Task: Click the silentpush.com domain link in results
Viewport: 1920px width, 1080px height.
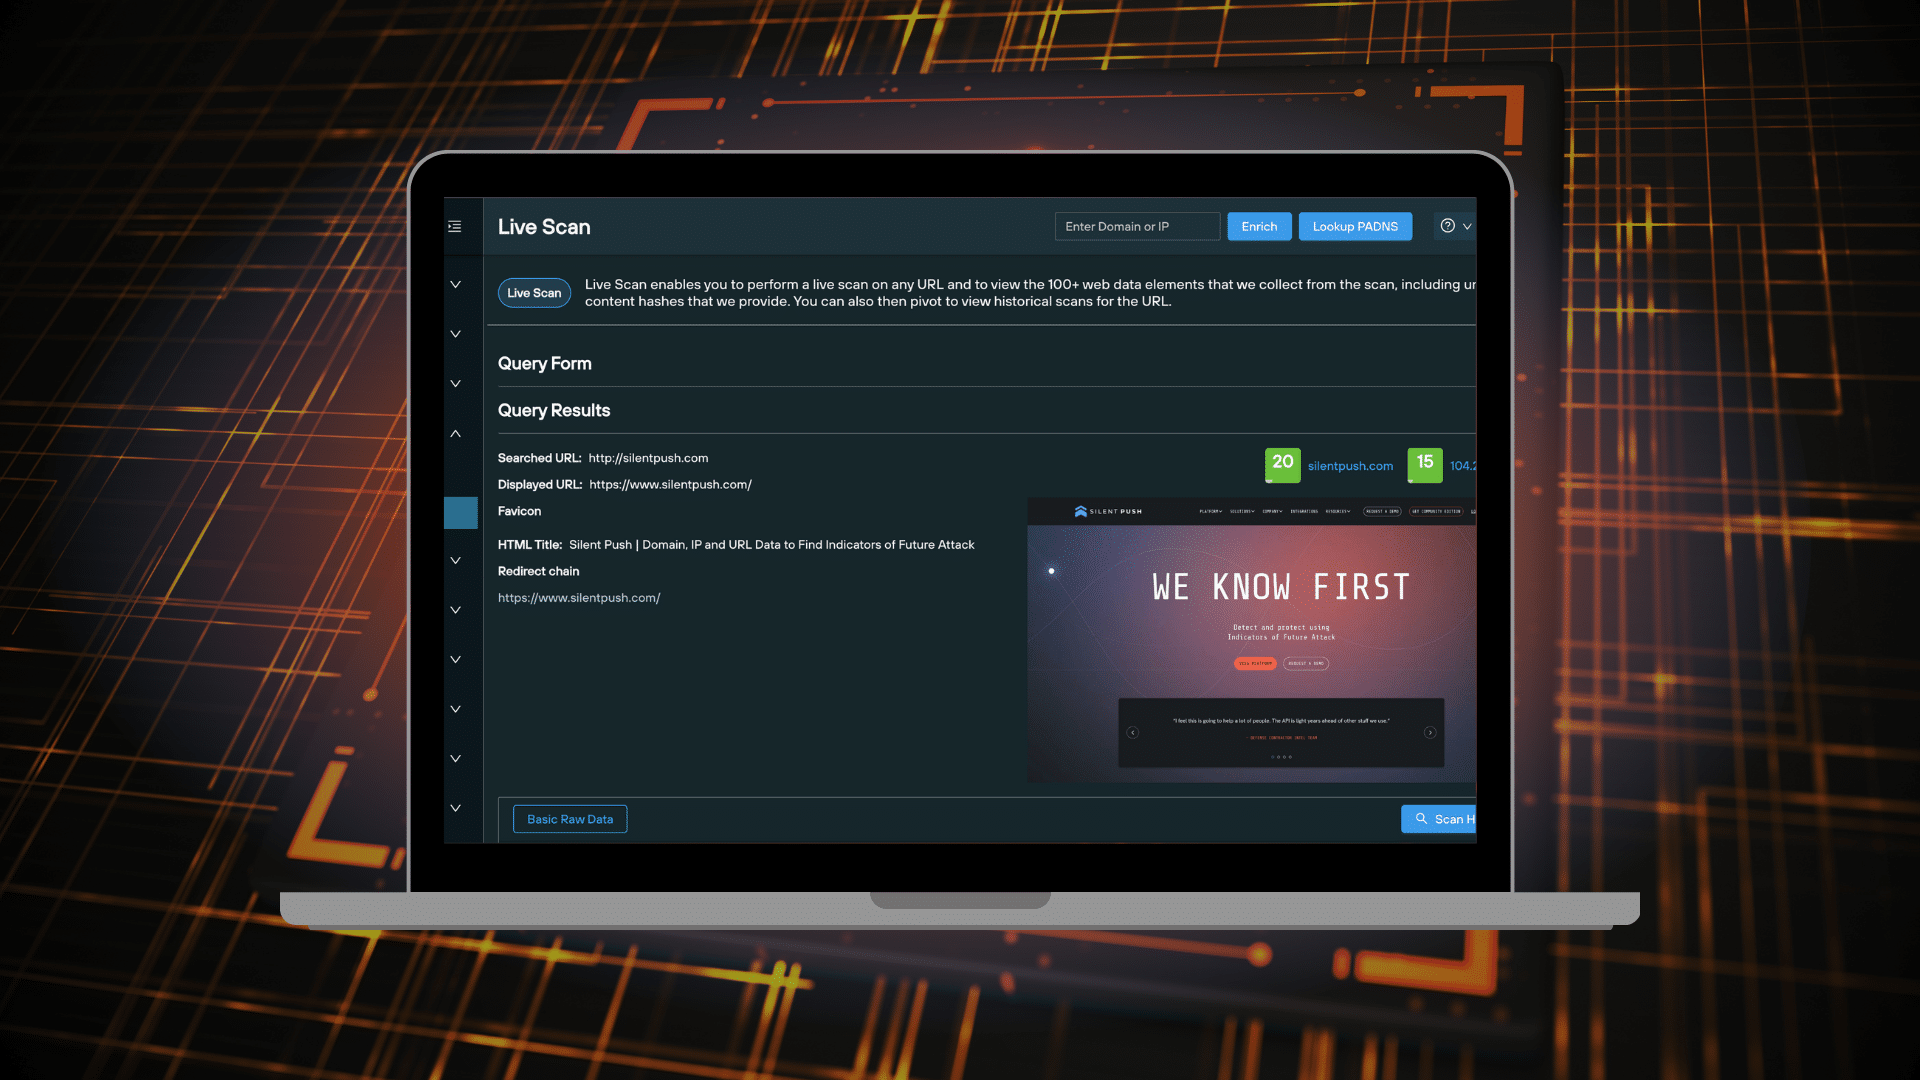Action: click(1349, 464)
